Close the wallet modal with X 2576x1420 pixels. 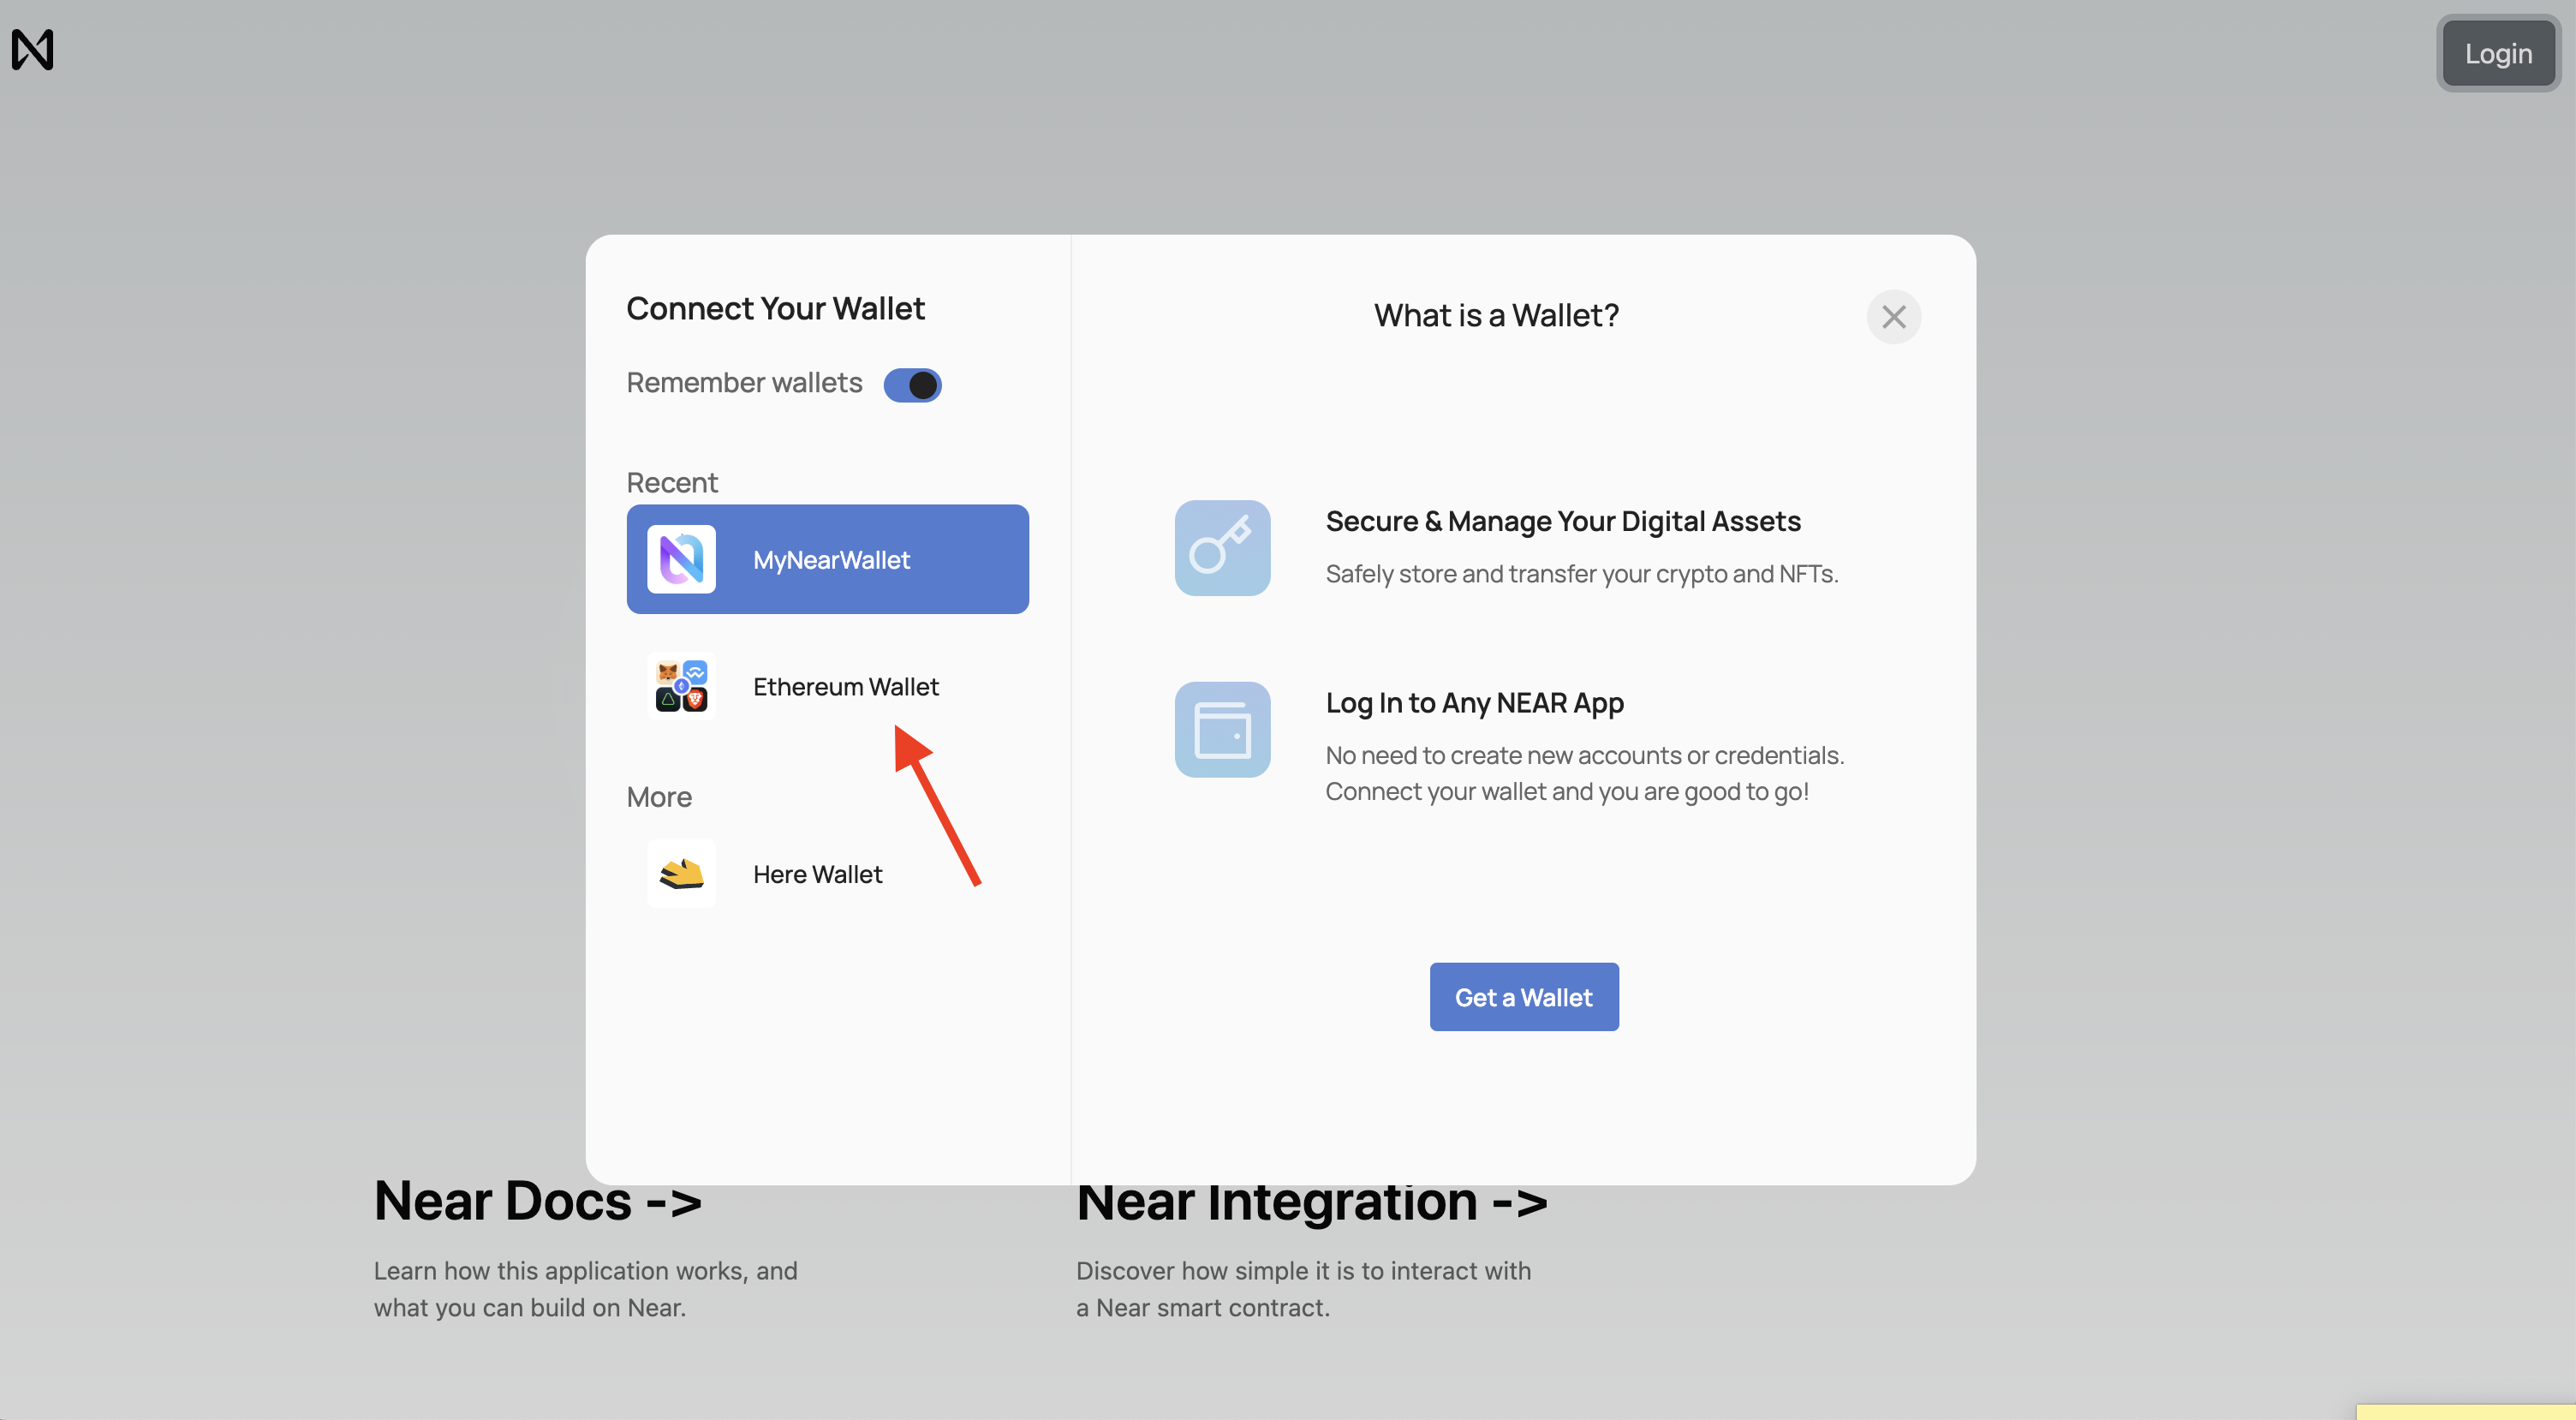pos(1893,317)
